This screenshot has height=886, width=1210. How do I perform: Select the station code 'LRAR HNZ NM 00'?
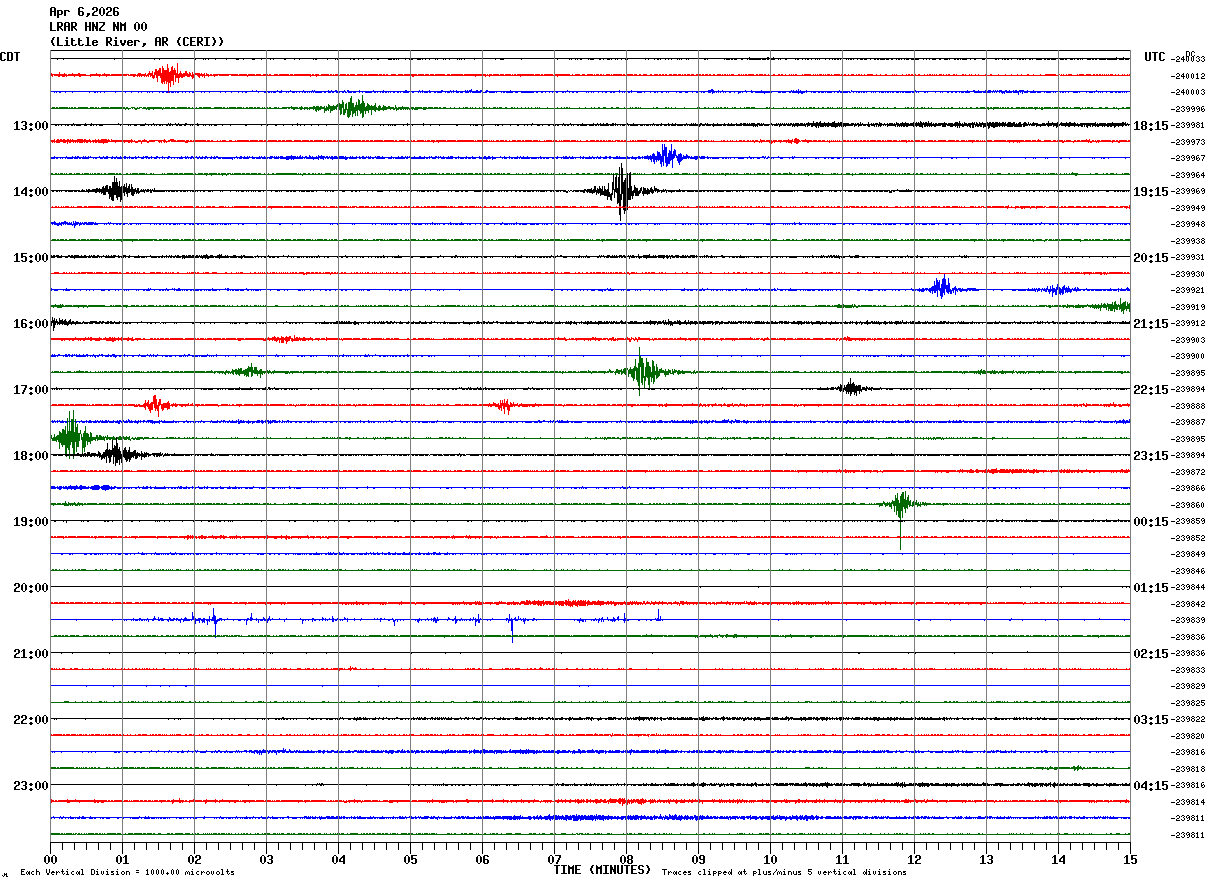tap(98, 27)
